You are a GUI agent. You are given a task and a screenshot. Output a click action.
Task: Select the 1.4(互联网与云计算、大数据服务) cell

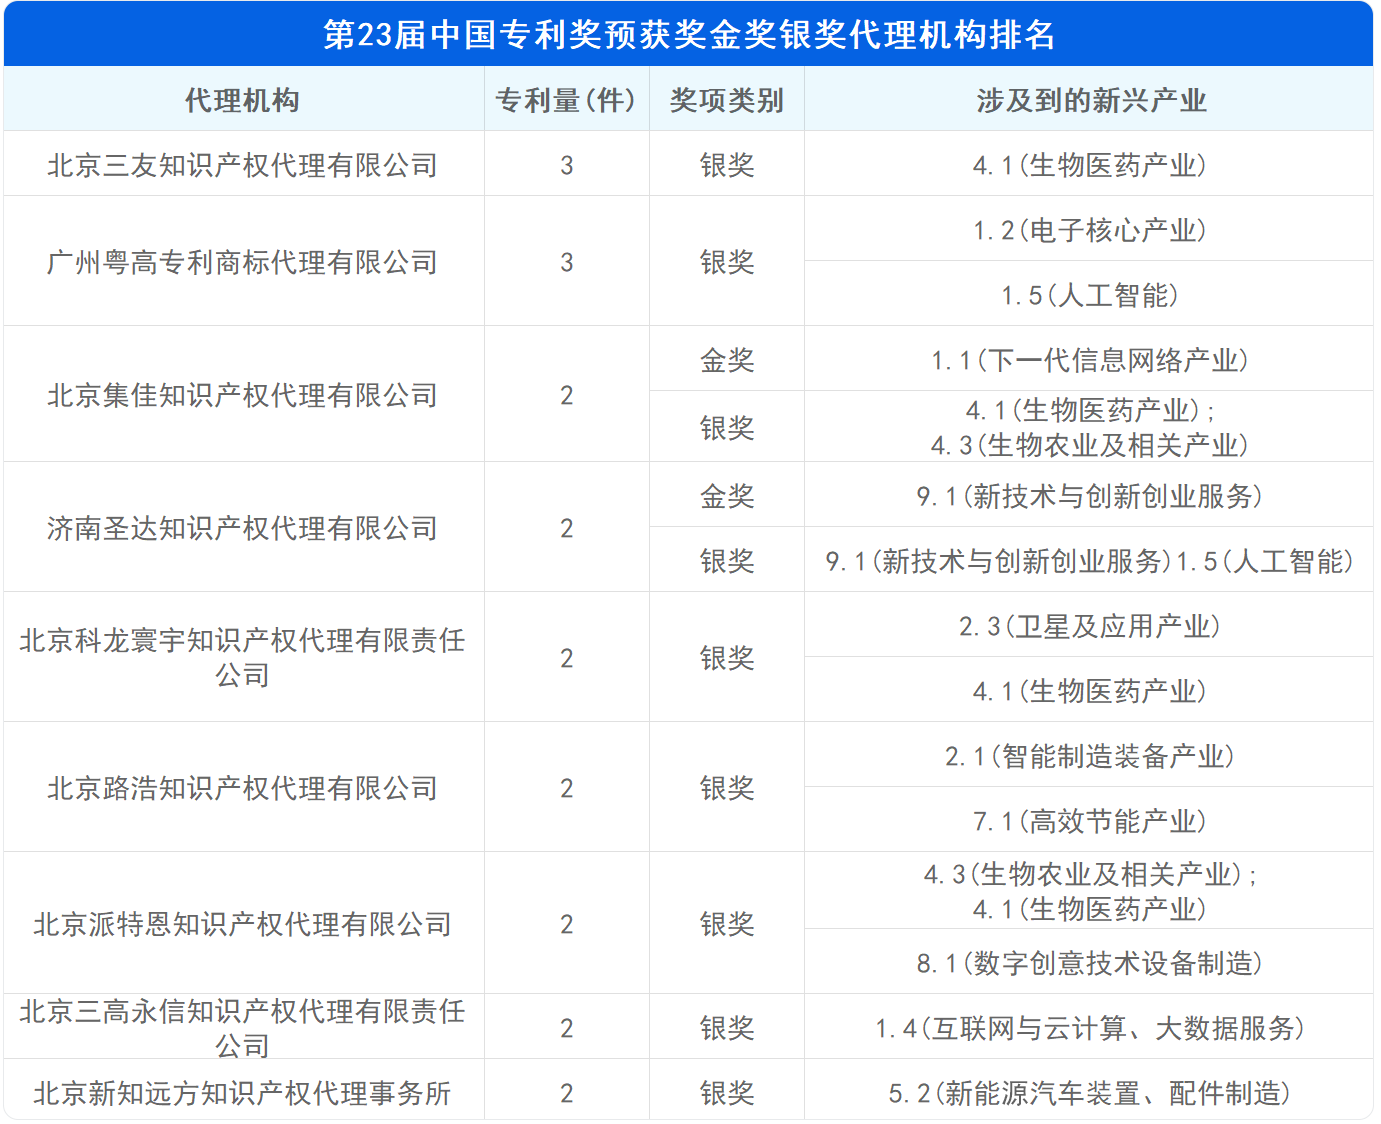point(1089,1027)
